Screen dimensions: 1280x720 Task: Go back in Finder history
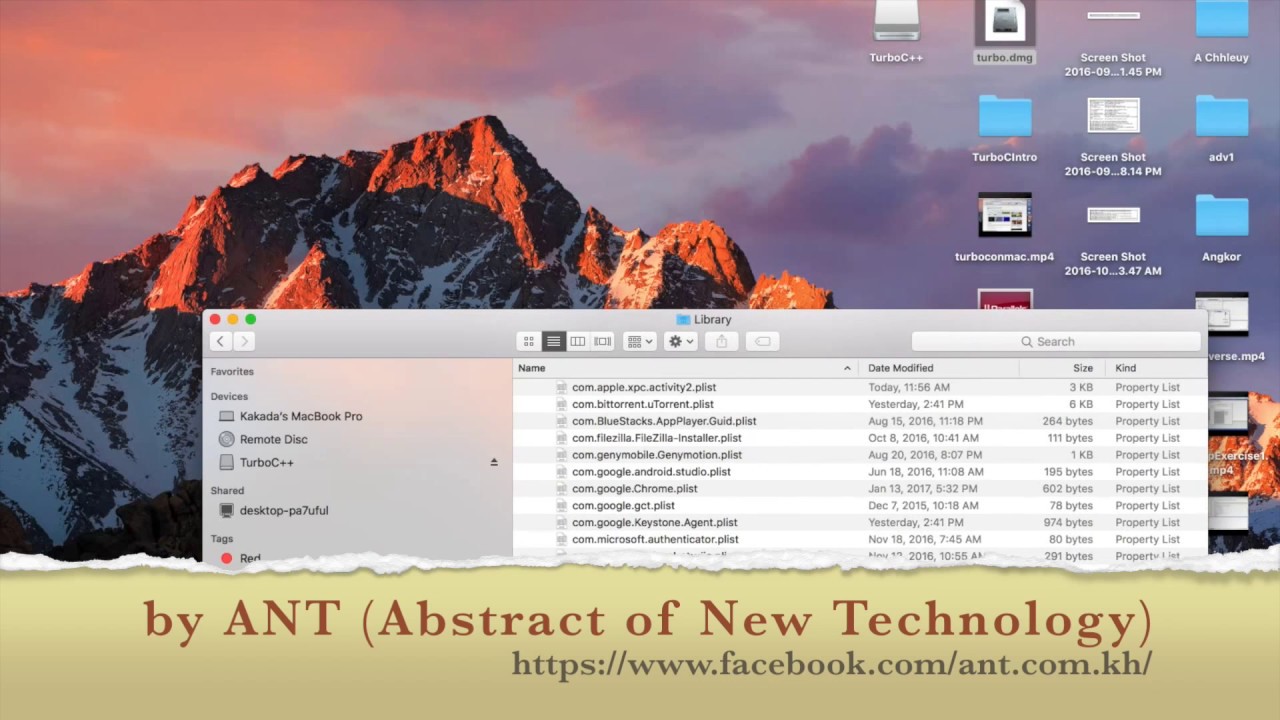(x=220, y=341)
